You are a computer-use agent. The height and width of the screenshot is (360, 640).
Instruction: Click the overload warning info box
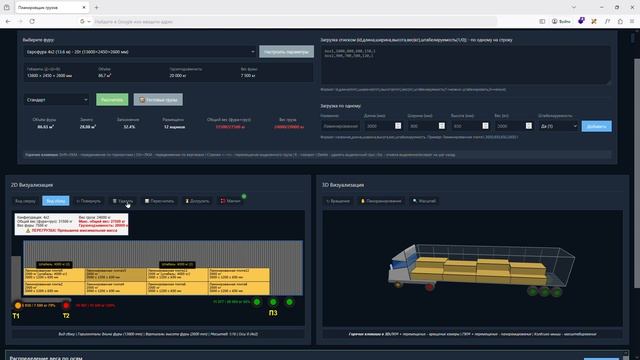pos(71,224)
